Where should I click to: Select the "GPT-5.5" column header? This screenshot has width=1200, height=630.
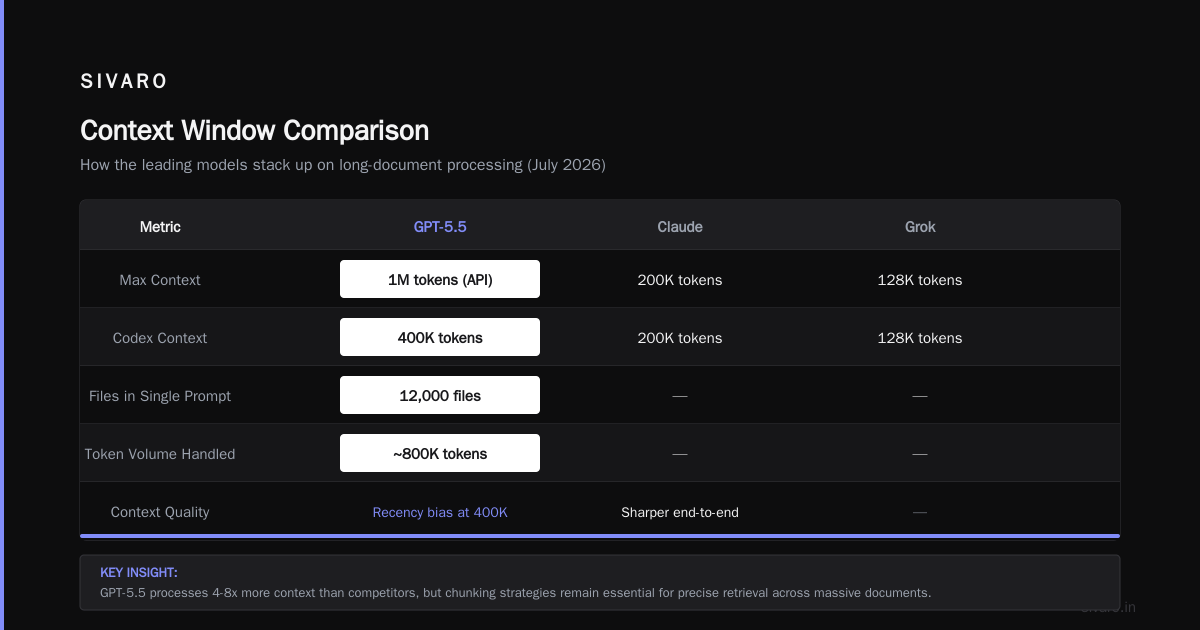[x=440, y=227]
